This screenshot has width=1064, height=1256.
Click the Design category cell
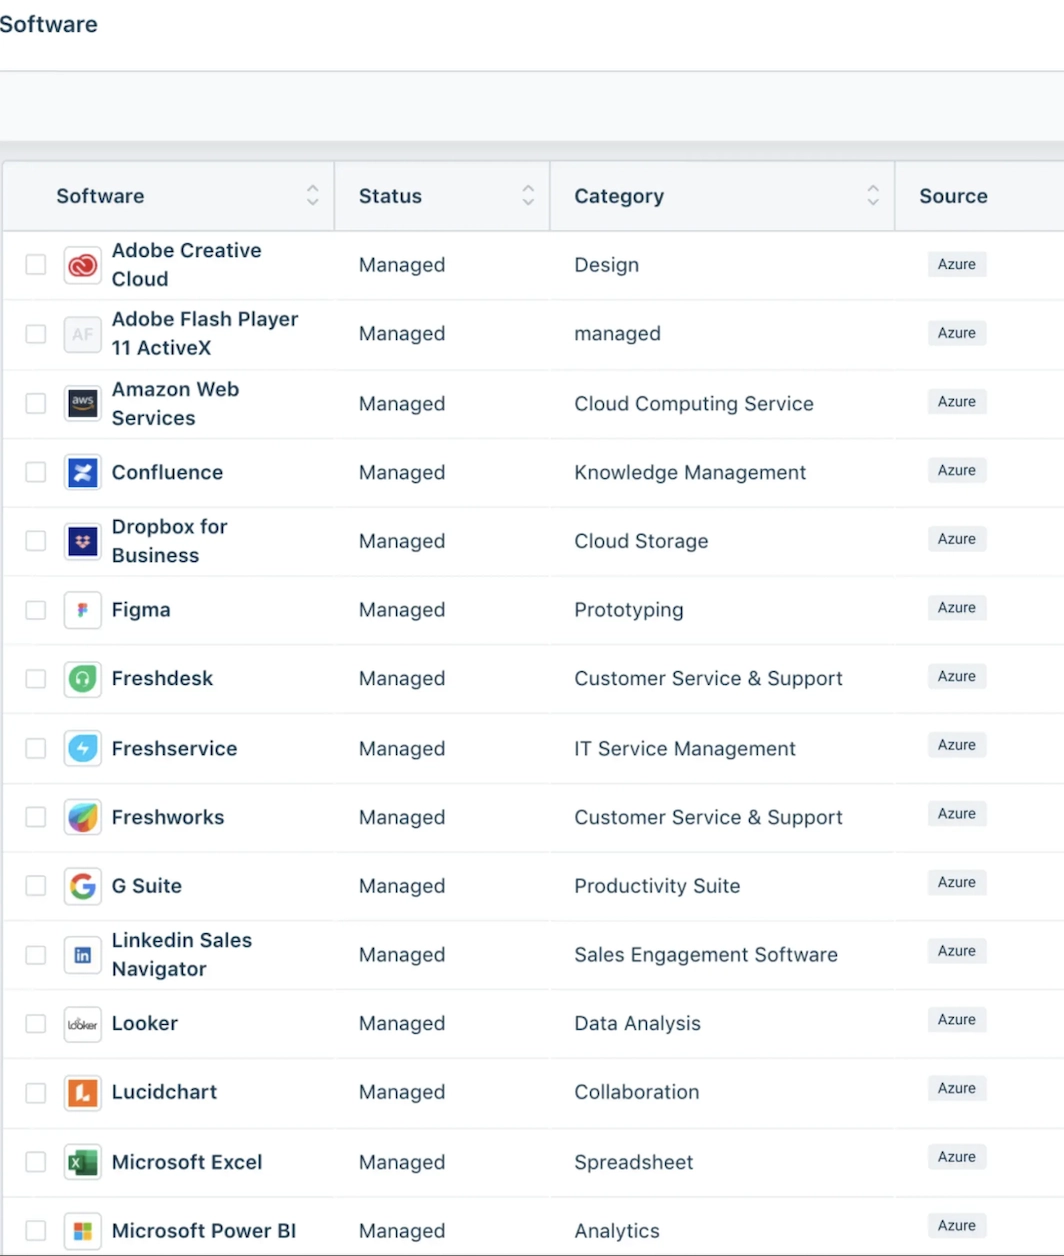[606, 265]
